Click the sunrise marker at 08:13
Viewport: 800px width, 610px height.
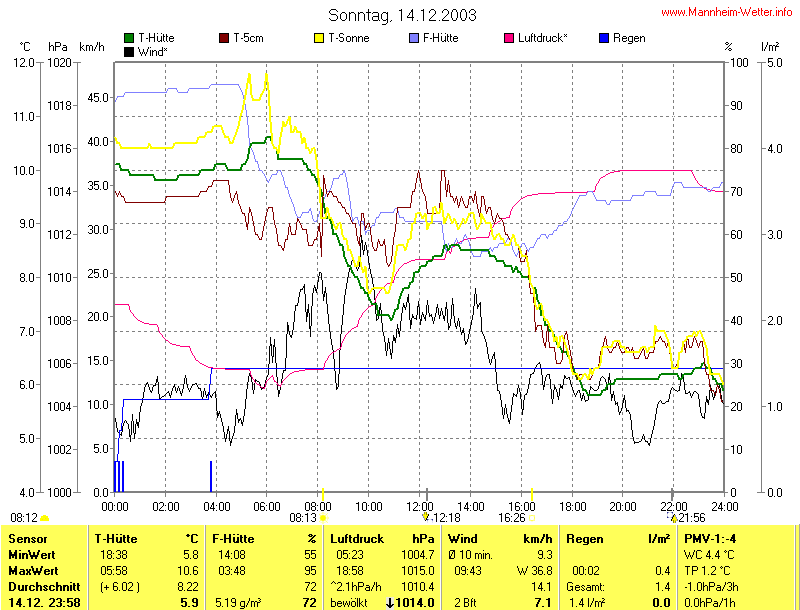(x=322, y=518)
